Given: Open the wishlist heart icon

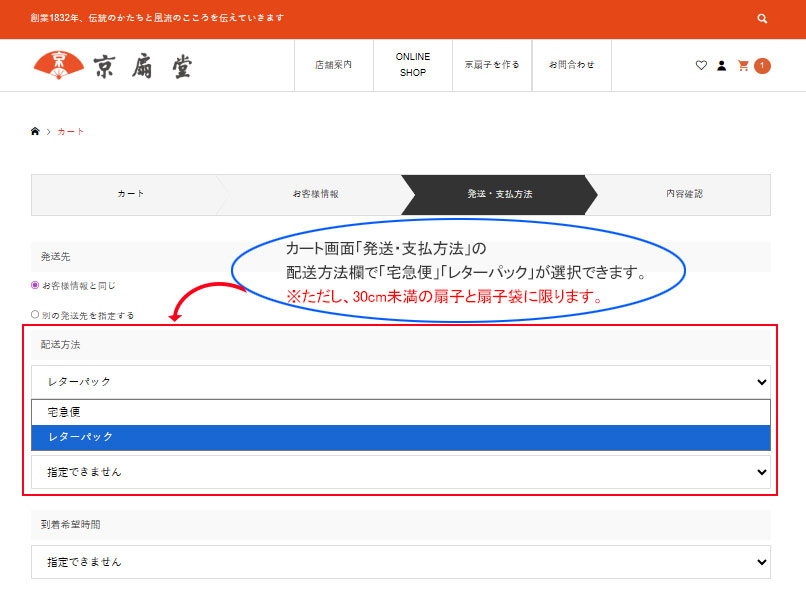Looking at the screenshot, I should click(701, 66).
